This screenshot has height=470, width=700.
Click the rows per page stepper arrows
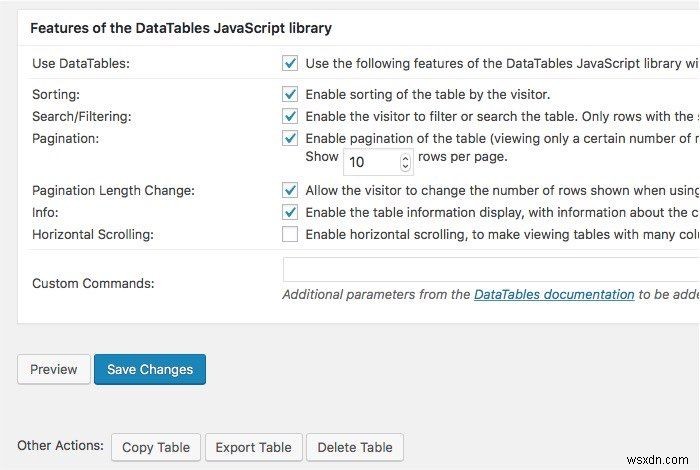(405, 161)
